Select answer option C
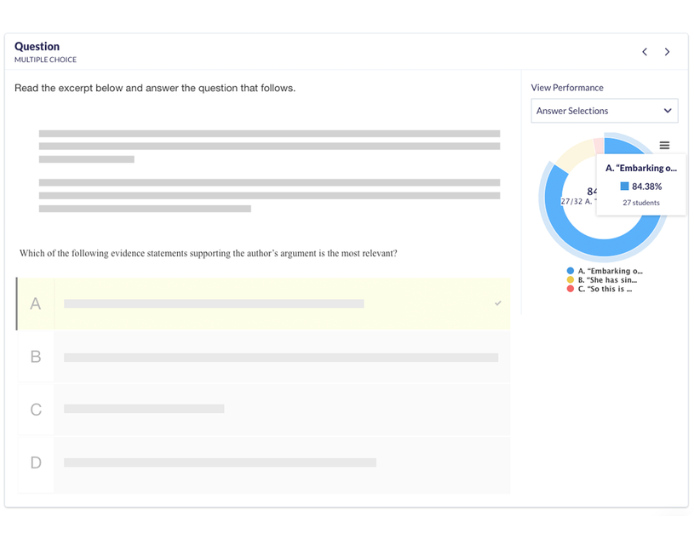This screenshot has width=694, height=540. [263, 409]
